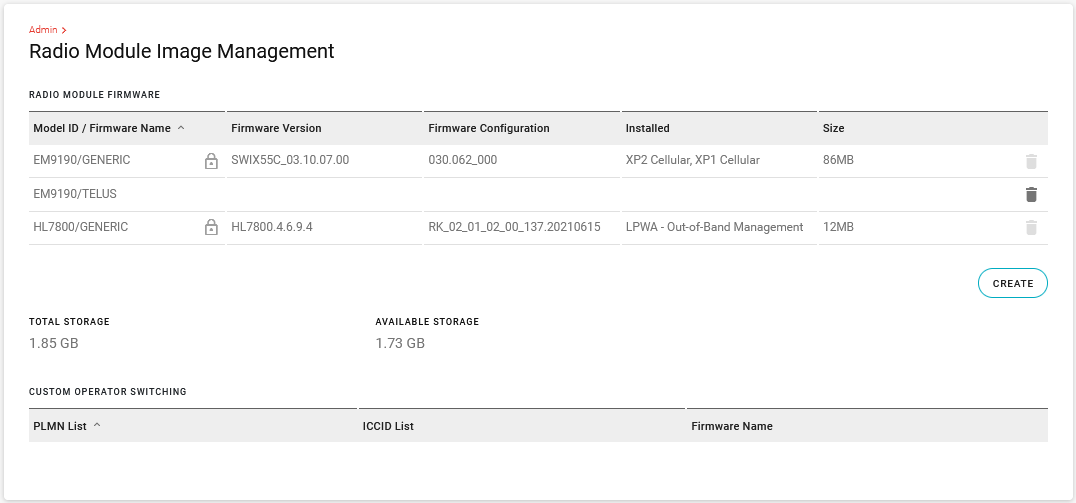Image resolution: width=1076 pixels, height=503 pixels.
Task: Click Firmware Name header in operator switching table
Action: point(732,426)
